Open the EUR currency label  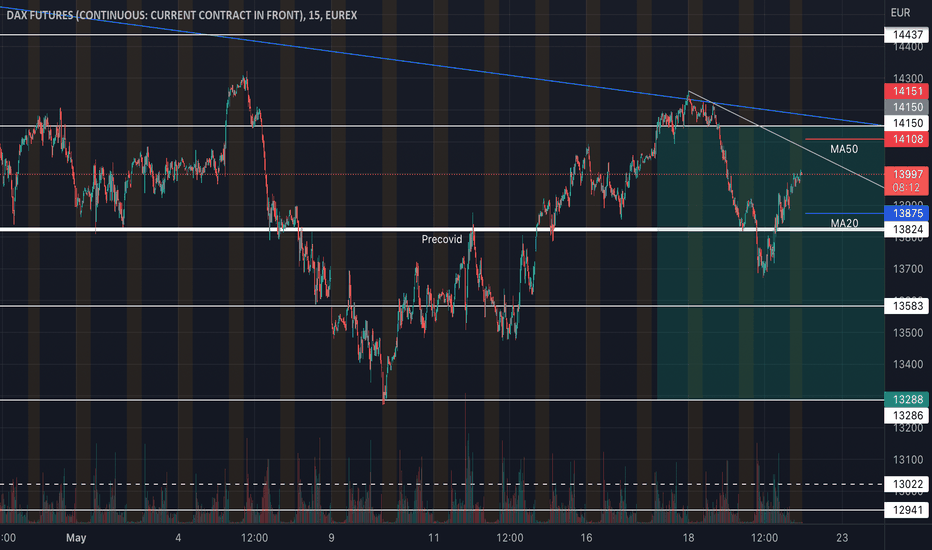tap(900, 12)
